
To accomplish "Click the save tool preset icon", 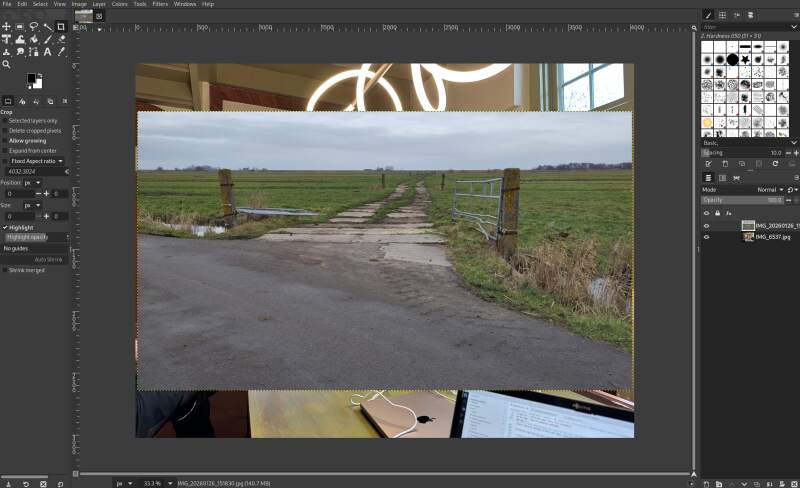I will click(x=9, y=483).
